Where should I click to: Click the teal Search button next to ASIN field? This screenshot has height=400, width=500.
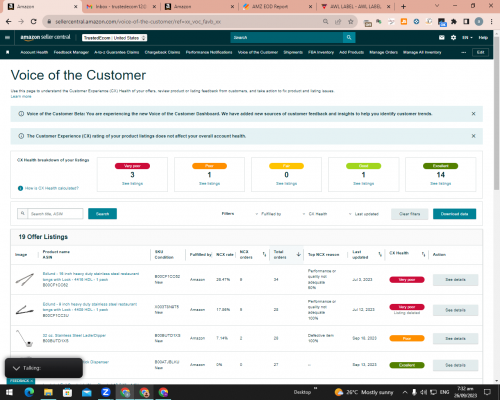102,214
